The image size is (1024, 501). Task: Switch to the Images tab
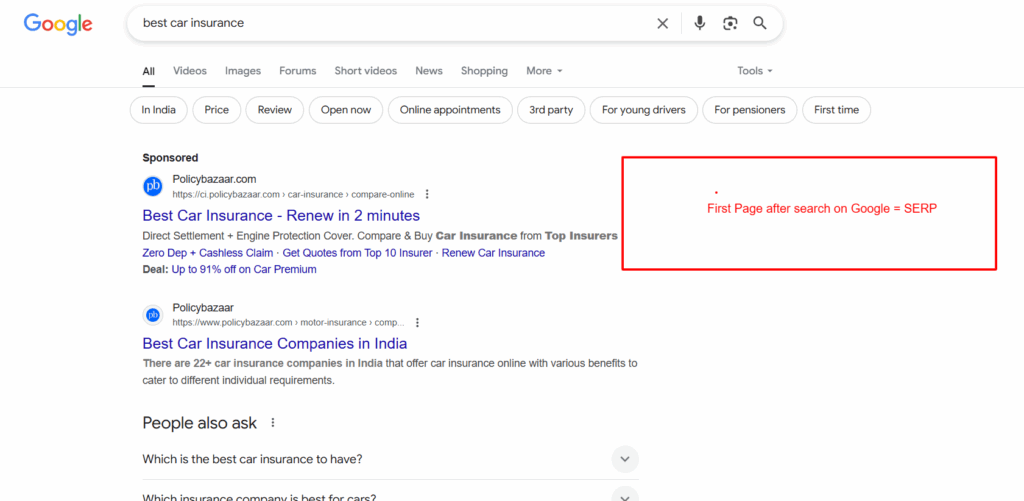click(x=243, y=71)
